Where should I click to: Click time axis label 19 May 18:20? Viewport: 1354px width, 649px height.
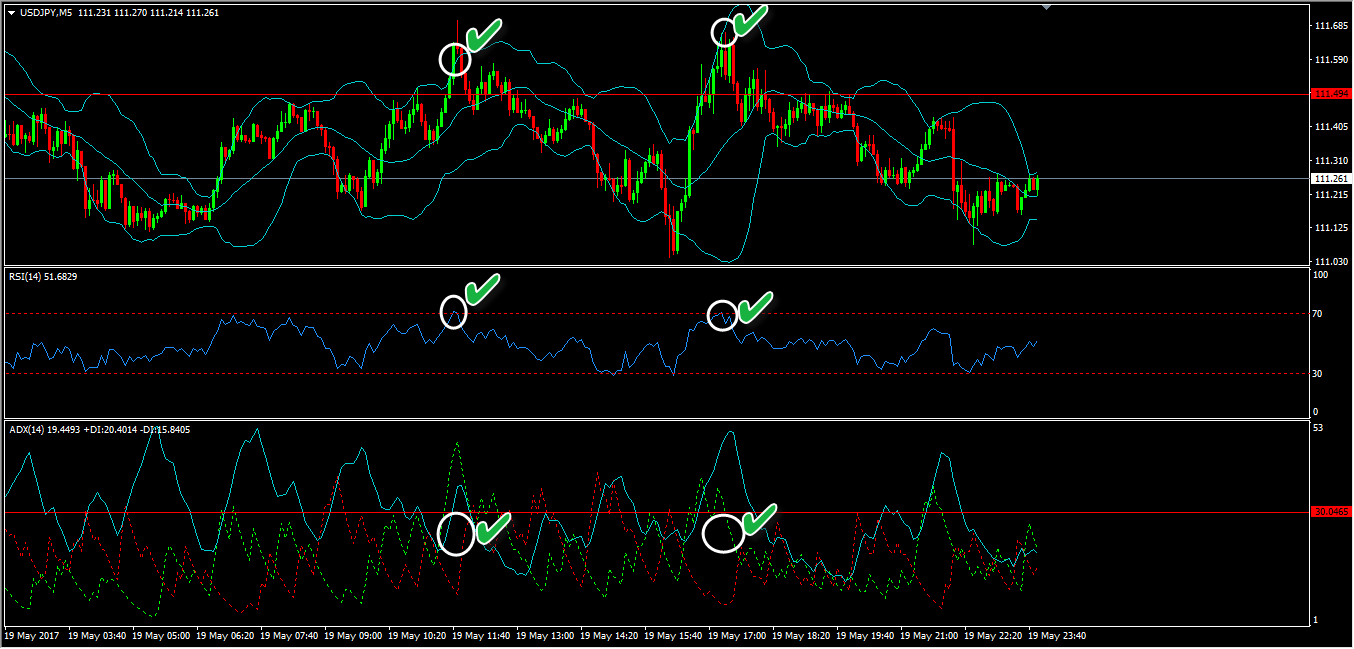(801, 635)
